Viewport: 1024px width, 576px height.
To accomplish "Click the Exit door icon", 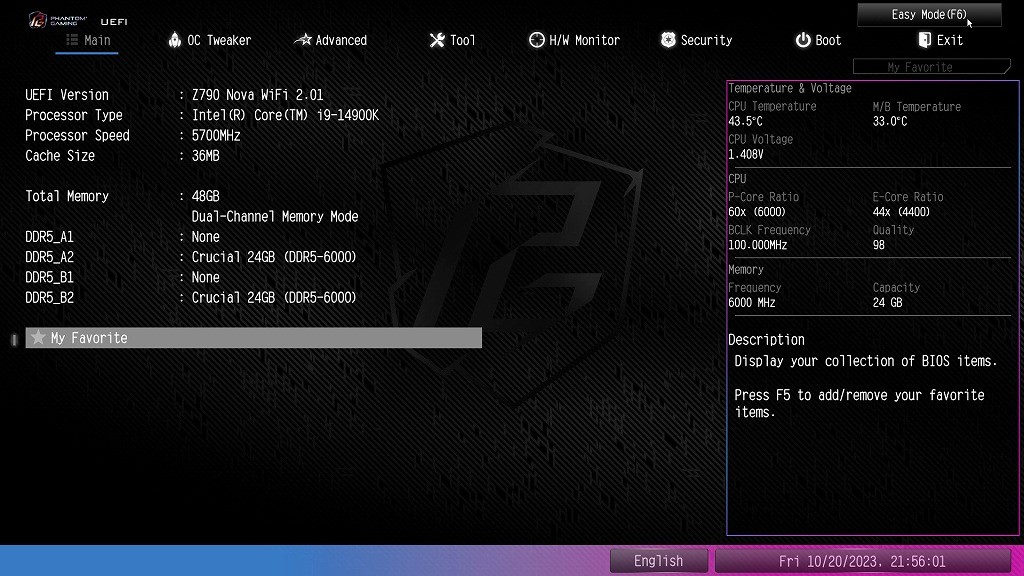I will tap(924, 40).
